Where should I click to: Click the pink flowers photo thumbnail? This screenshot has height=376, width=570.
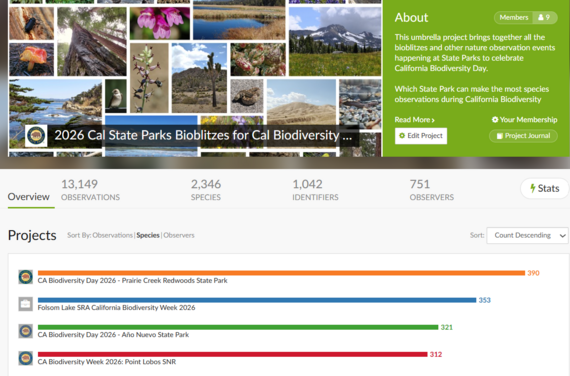(x=160, y=23)
